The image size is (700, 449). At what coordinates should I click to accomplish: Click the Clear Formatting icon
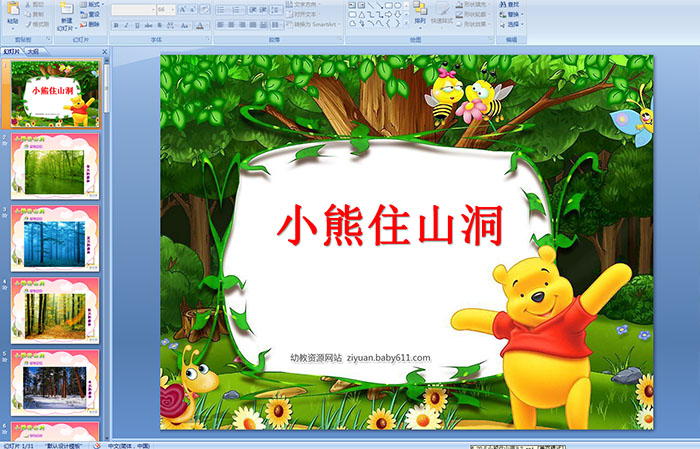click(204, 9)
